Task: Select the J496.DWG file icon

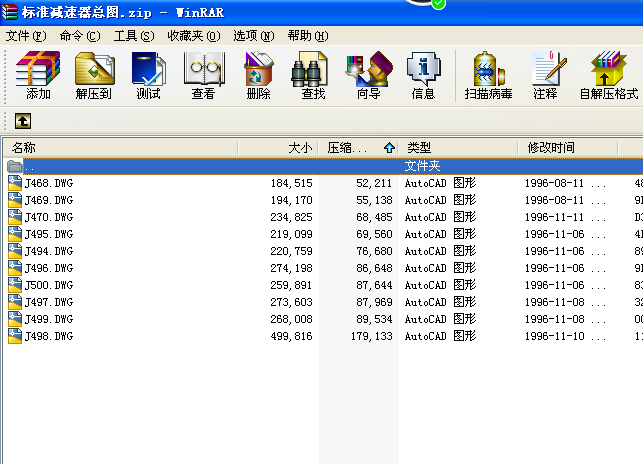Action: click(15, 268)
